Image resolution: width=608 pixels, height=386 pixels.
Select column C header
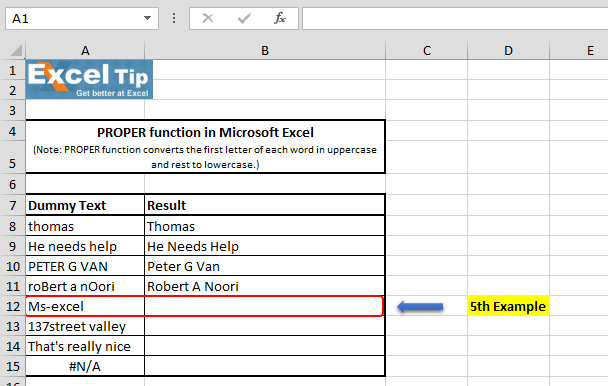coord(427,50)
